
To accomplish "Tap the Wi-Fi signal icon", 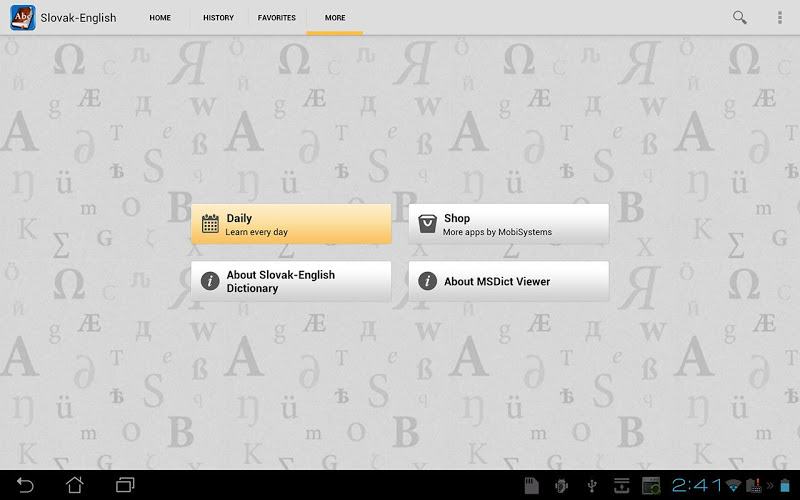I will 734,485.
